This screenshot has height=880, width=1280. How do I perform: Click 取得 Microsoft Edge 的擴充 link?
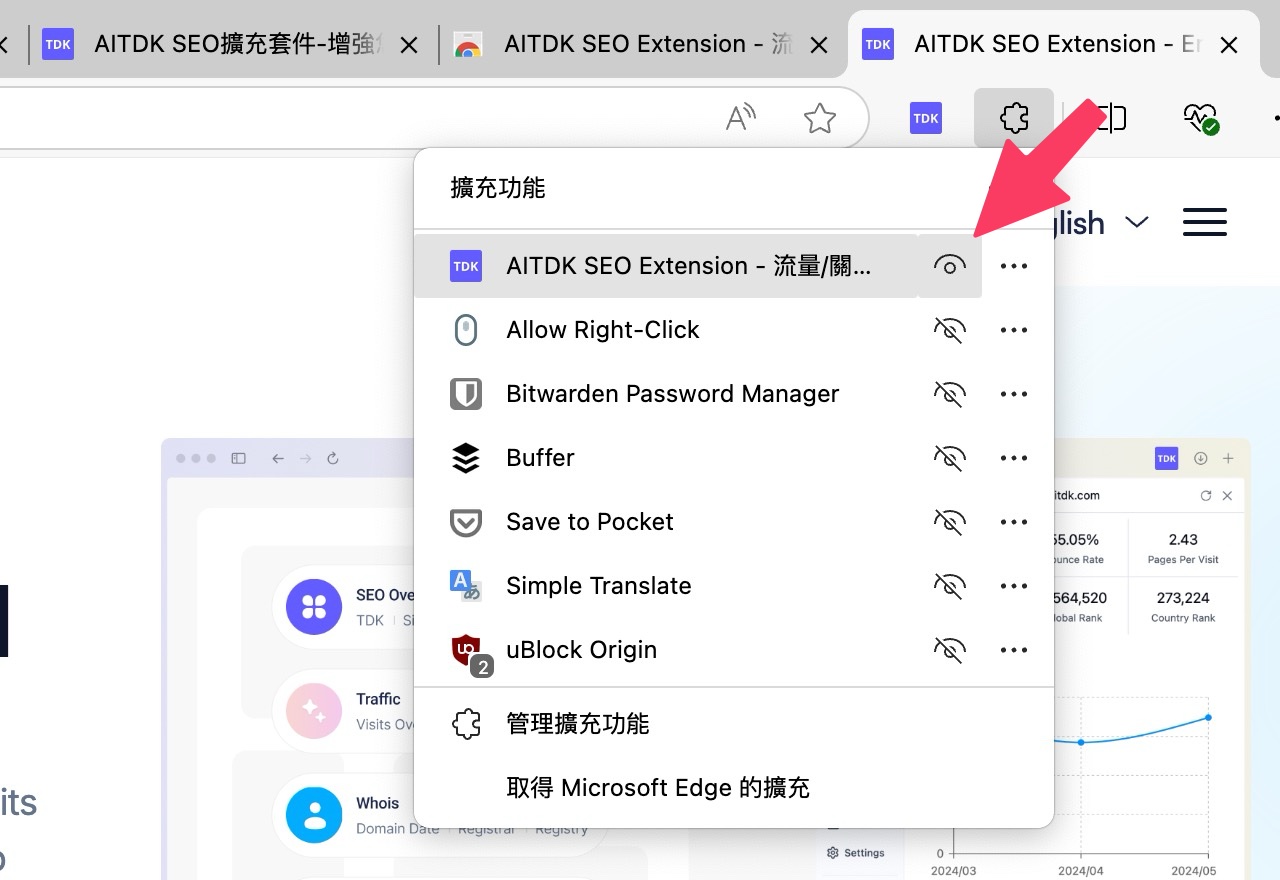734,788
